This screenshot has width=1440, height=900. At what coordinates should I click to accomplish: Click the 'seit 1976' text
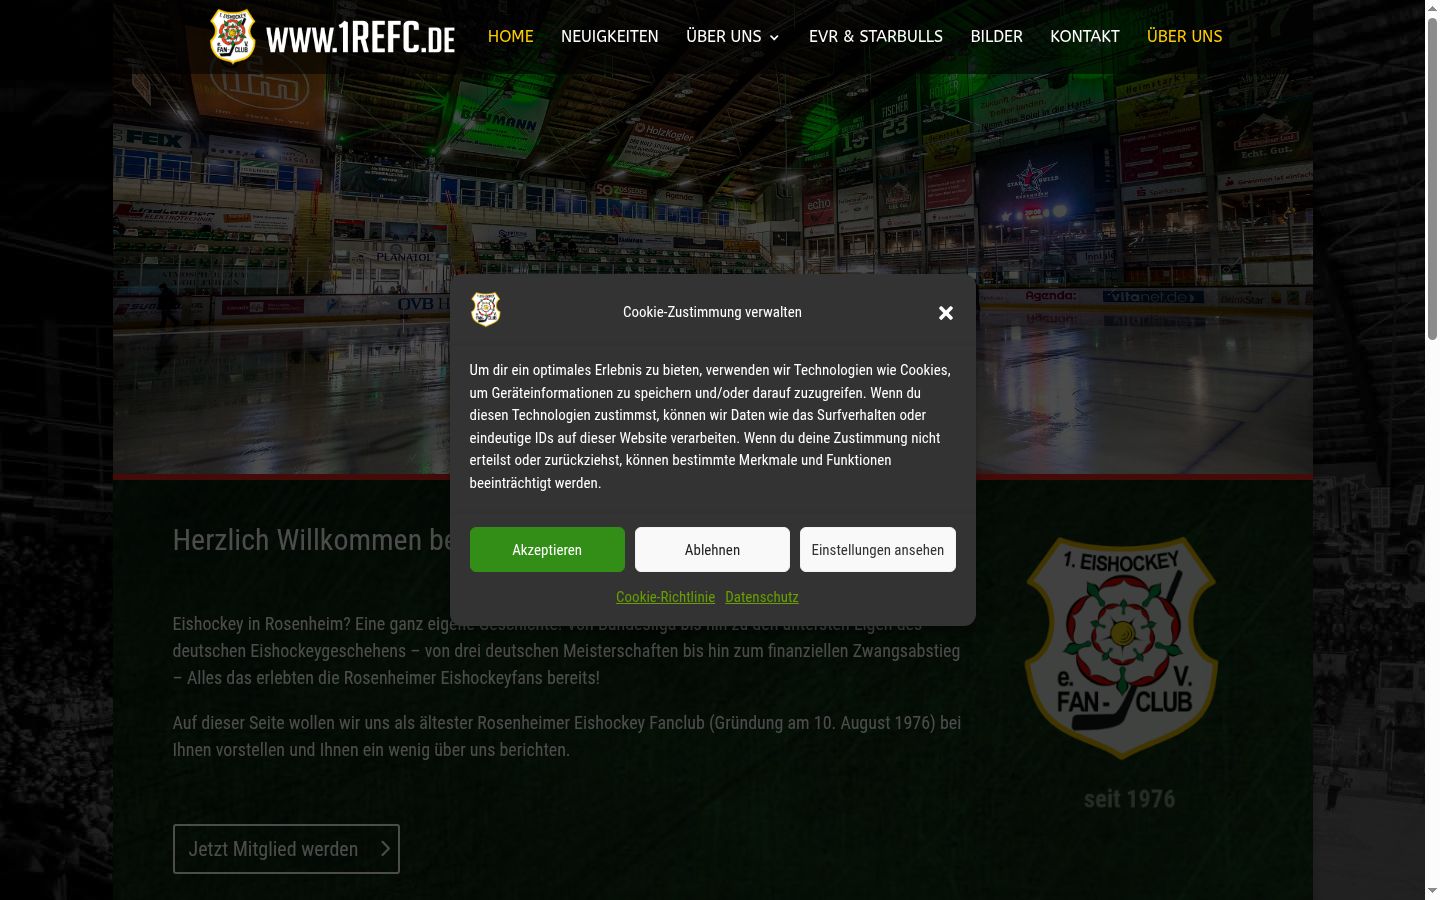(1130, 799)
